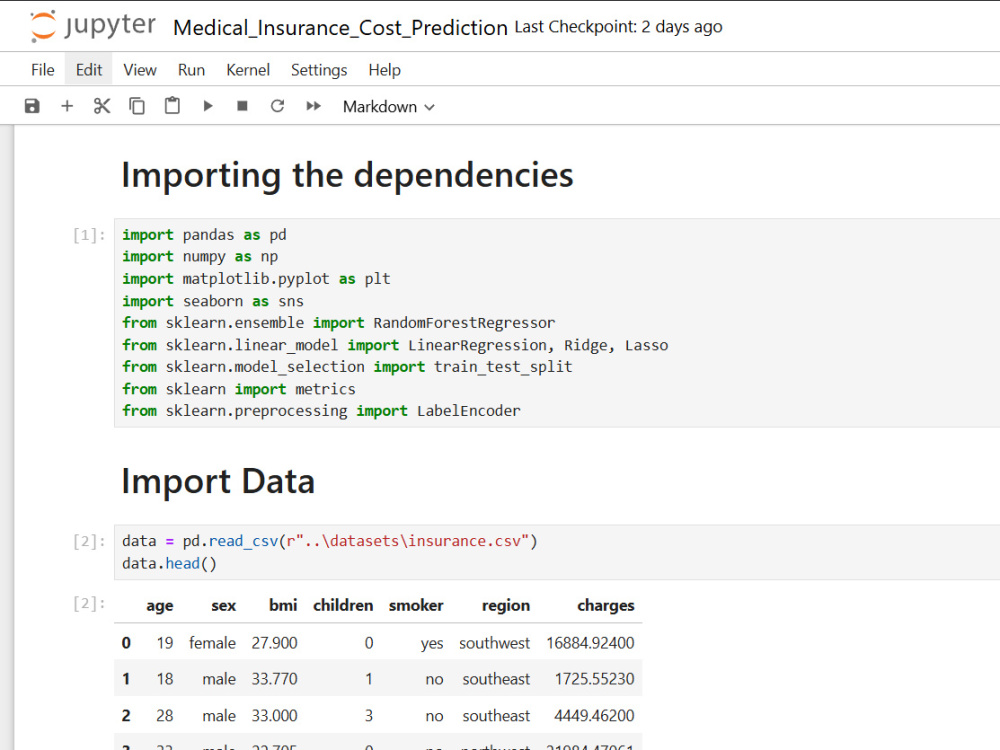Run the selected cell with play icon
Viewport: 1000px width, 750px height.
(207, 106)
